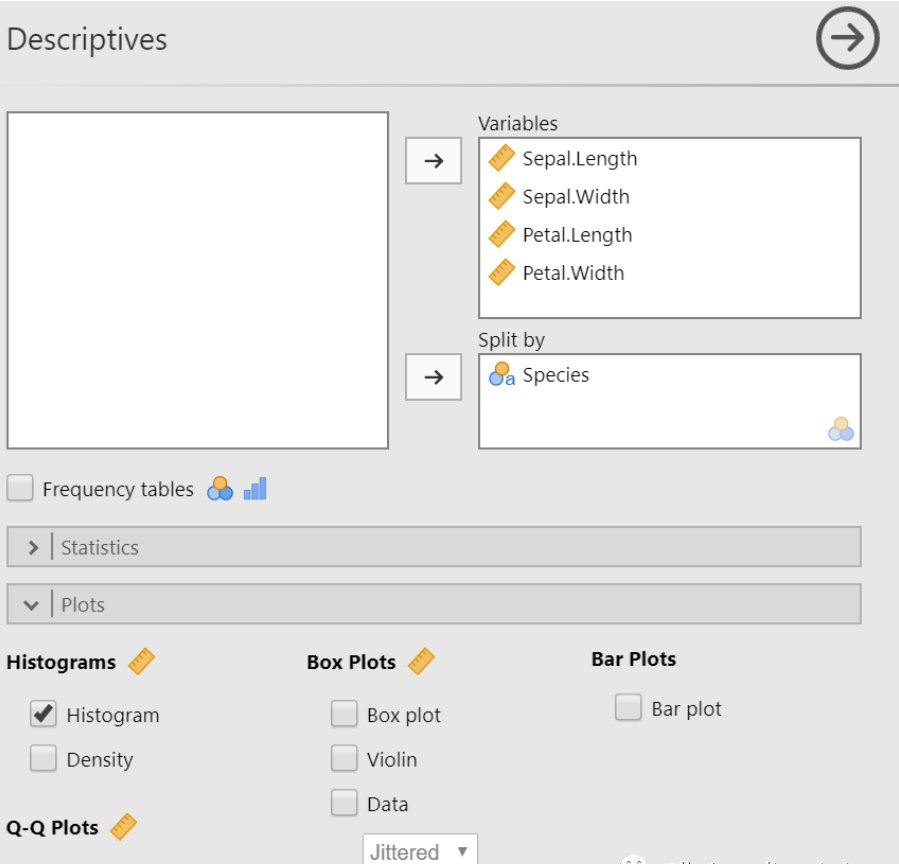
Task: Click the nominal icon next to Species
Action: click(501, 376)
